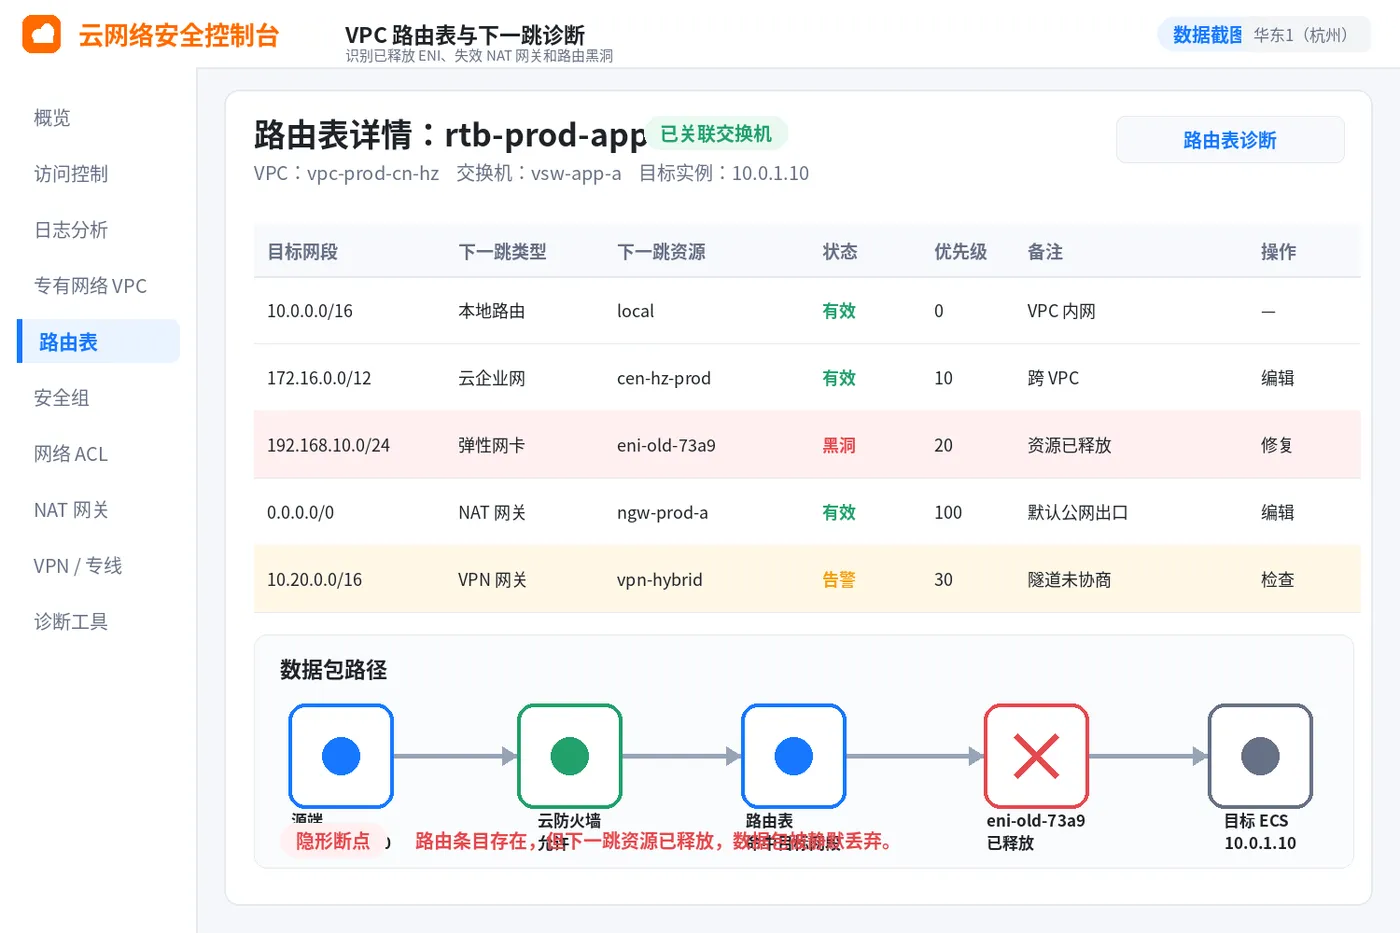Open VPN / 专线 in sidebar

tap(78, 566)
